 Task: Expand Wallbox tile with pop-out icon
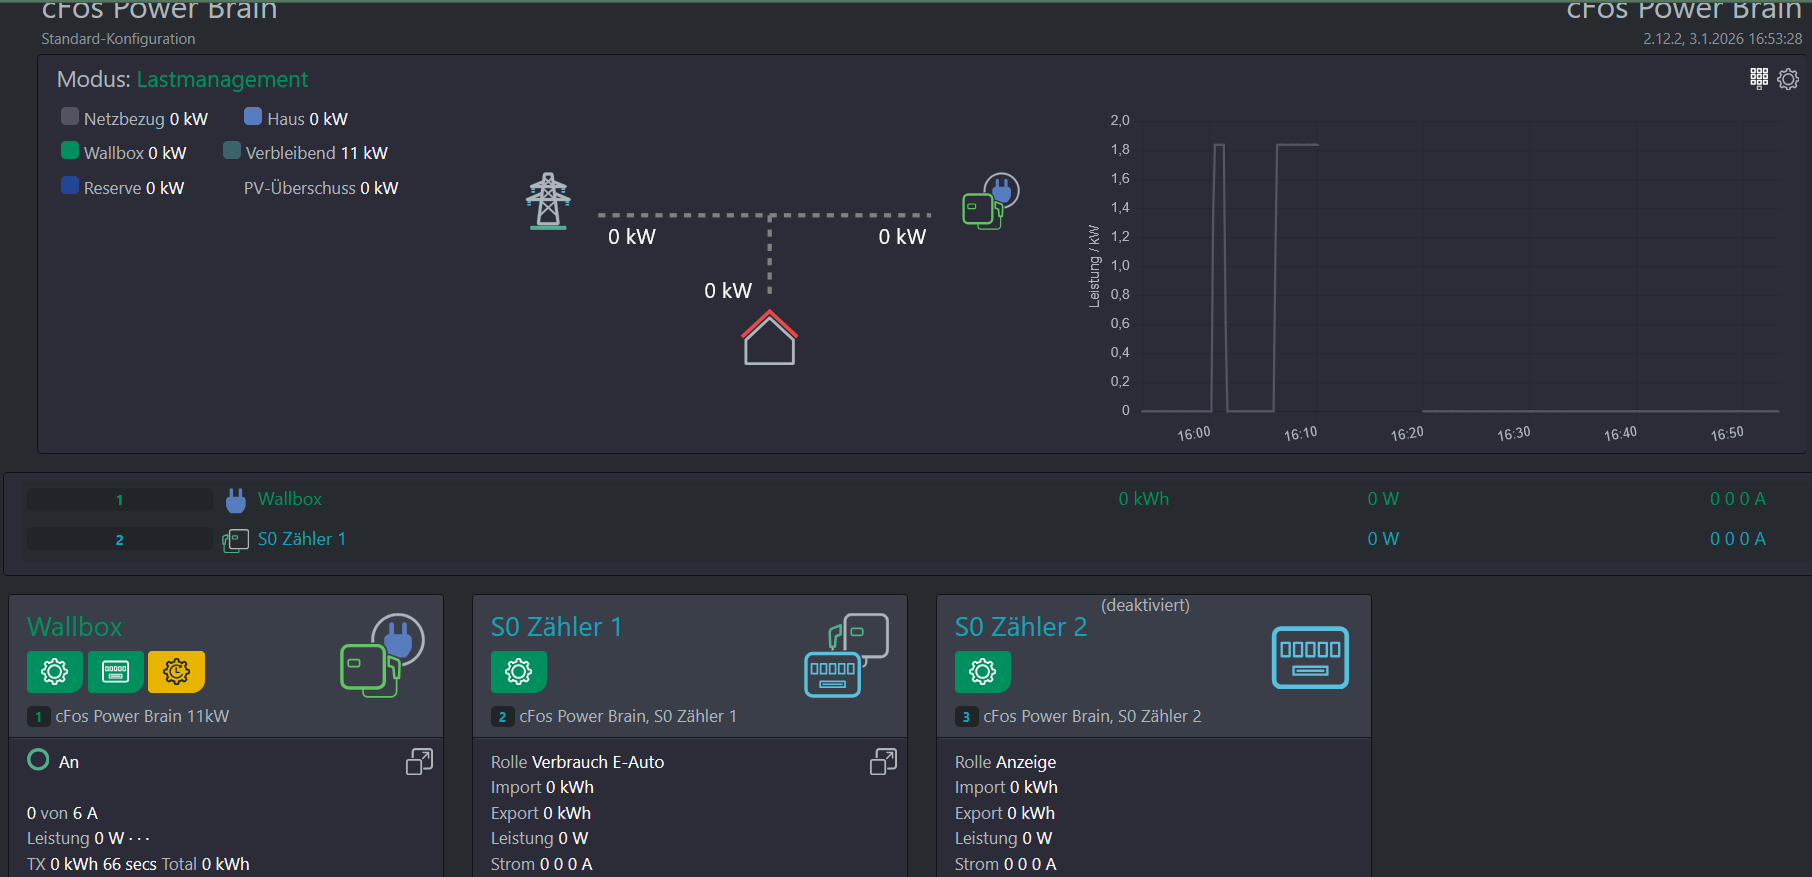419,762
